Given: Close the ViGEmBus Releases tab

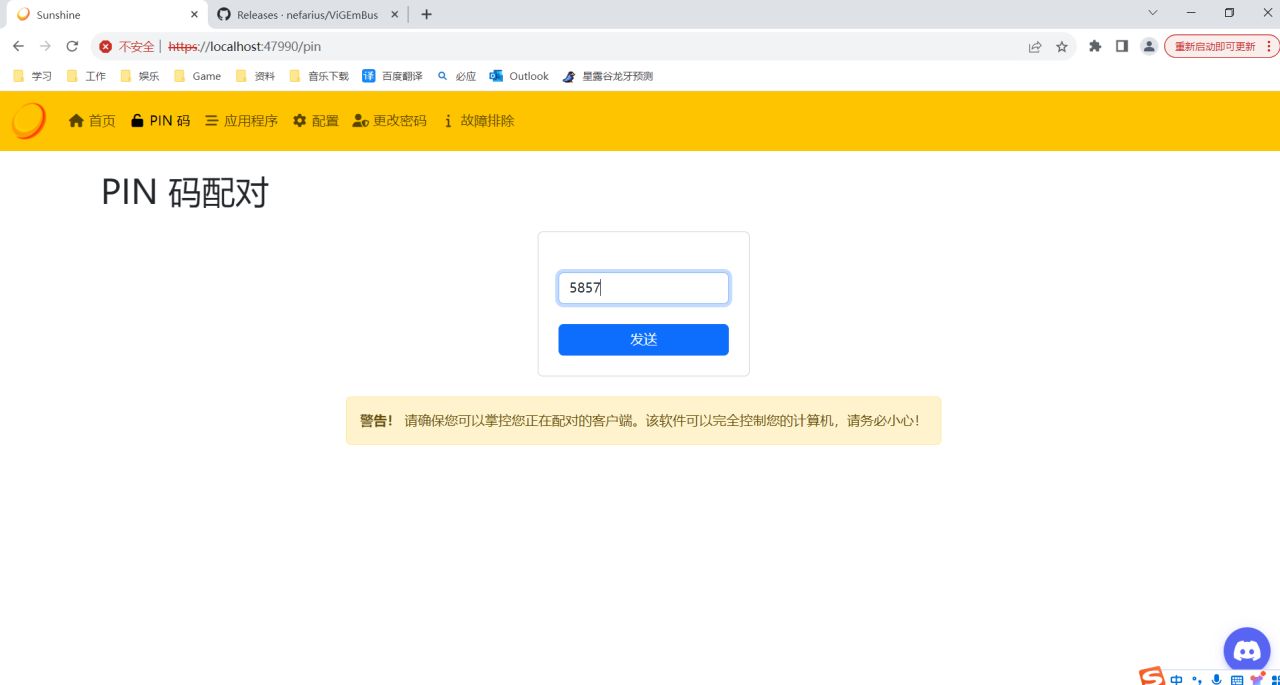Looking at the screenshot, I should pos(394,15).
